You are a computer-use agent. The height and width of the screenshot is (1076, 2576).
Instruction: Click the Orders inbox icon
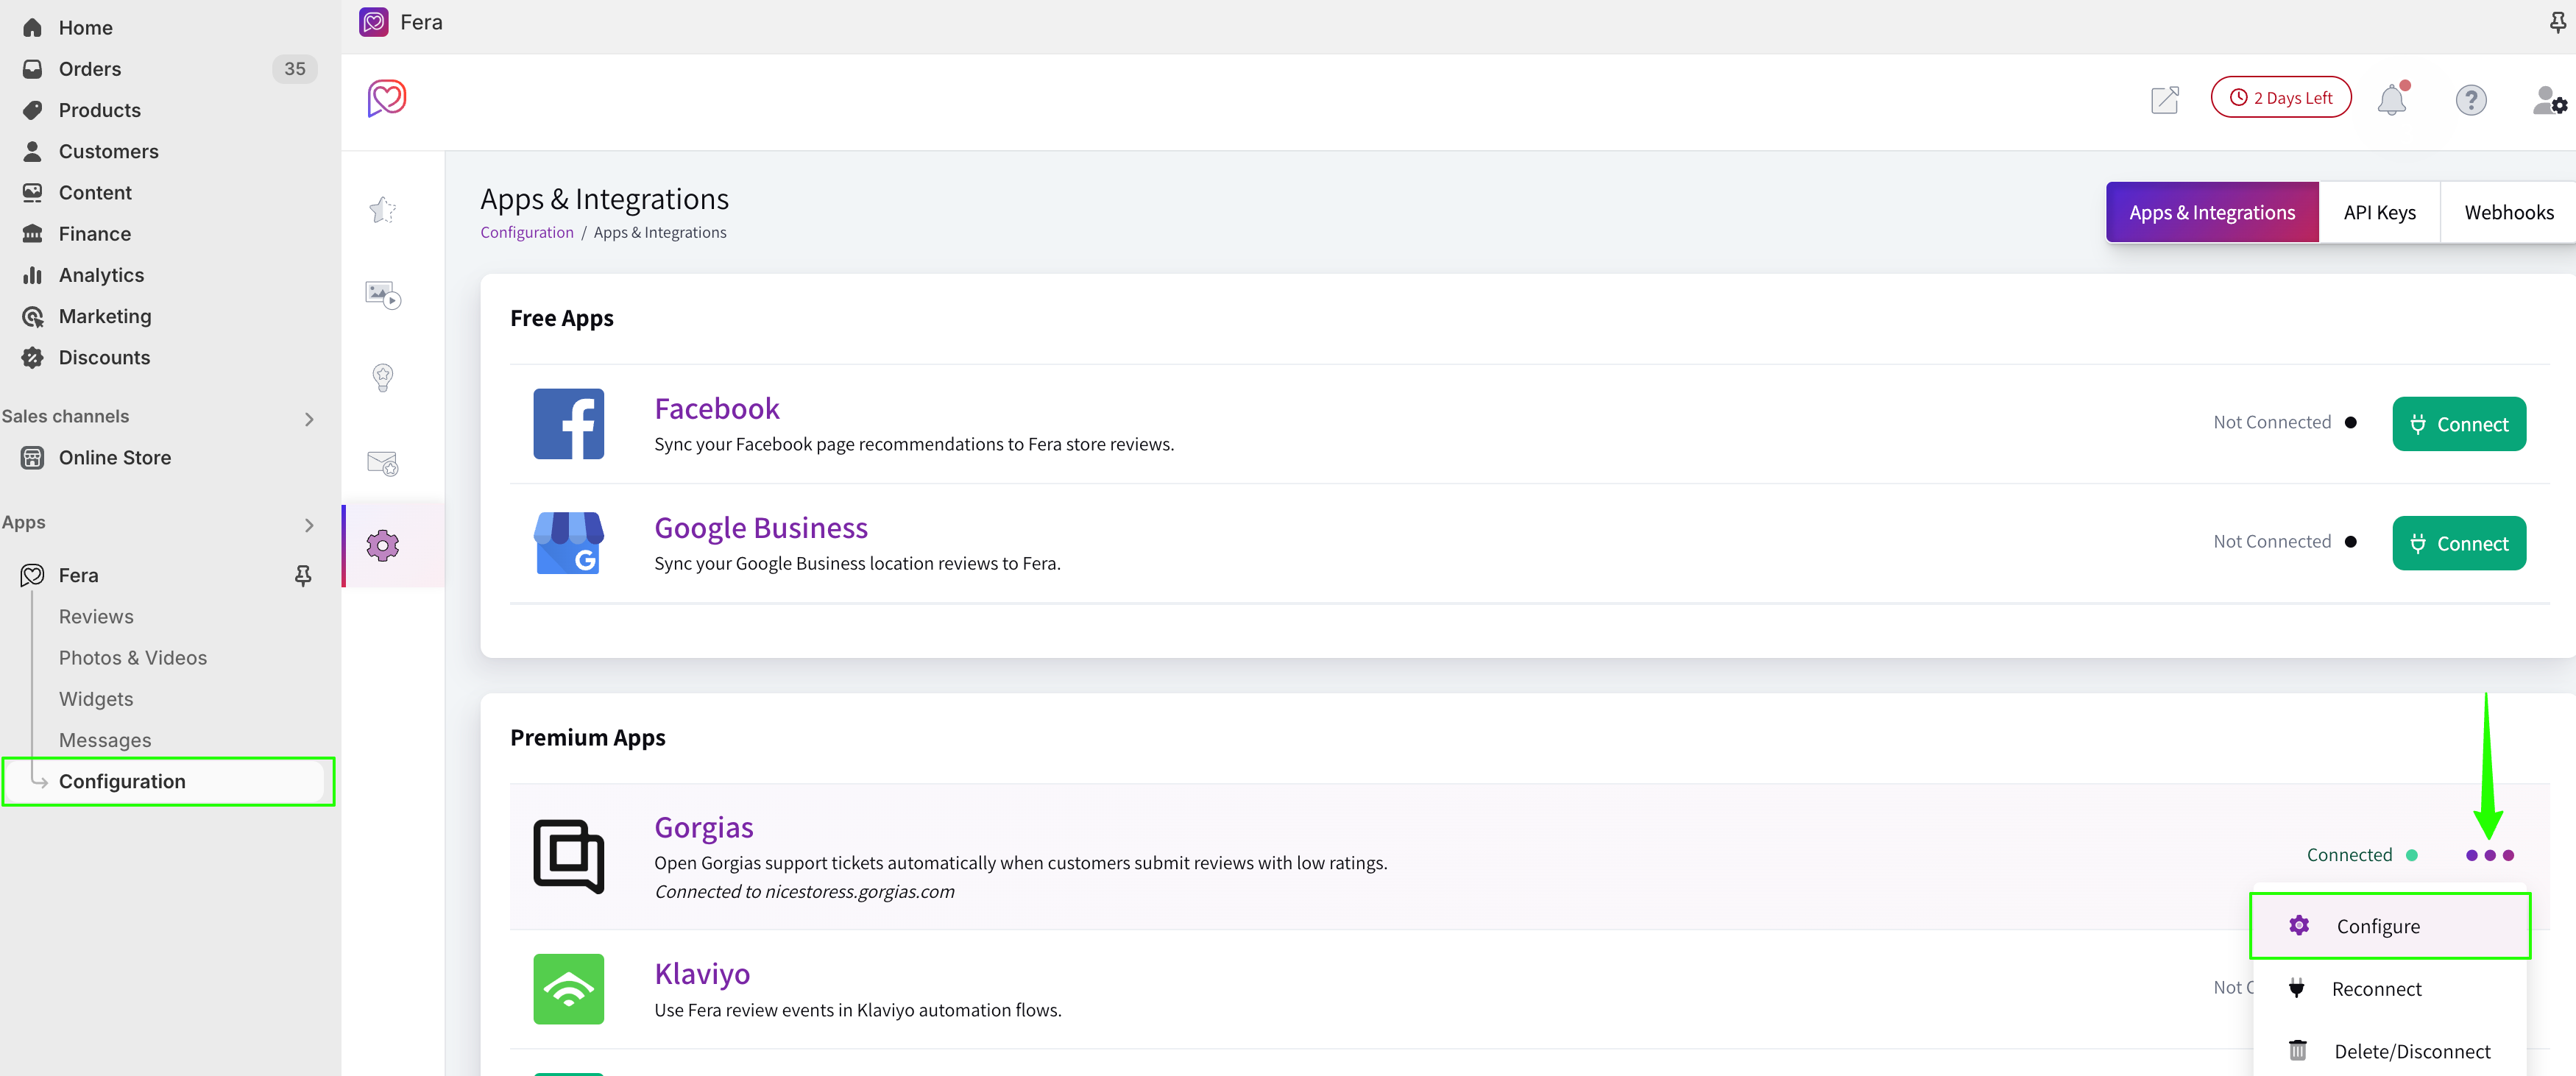tap(32, 68)
